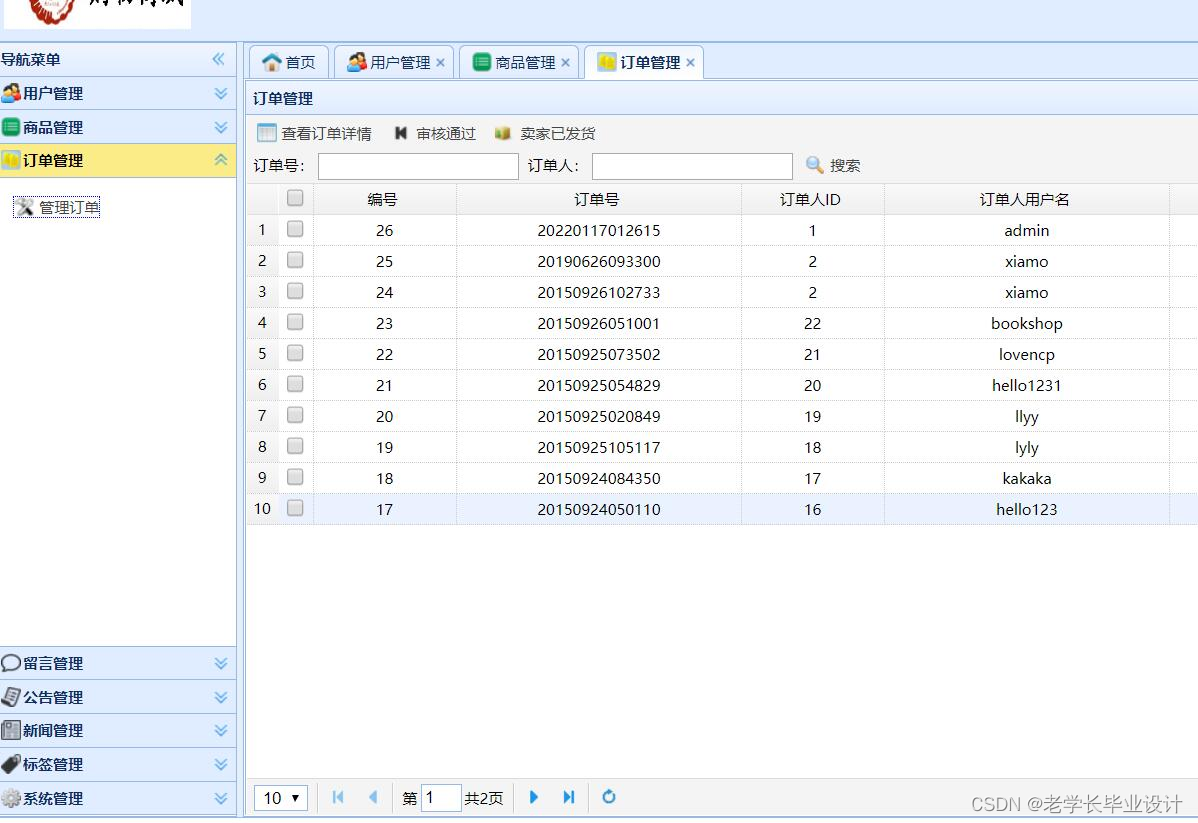
Task: Collapse the 导航菜单 navigation panel
Action: 219,59
